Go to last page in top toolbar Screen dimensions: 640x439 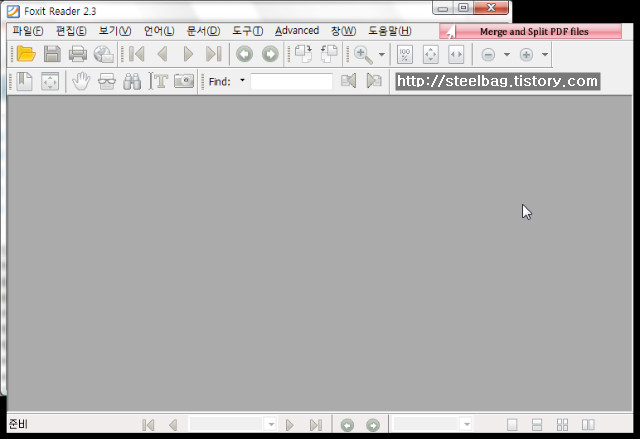213,54
